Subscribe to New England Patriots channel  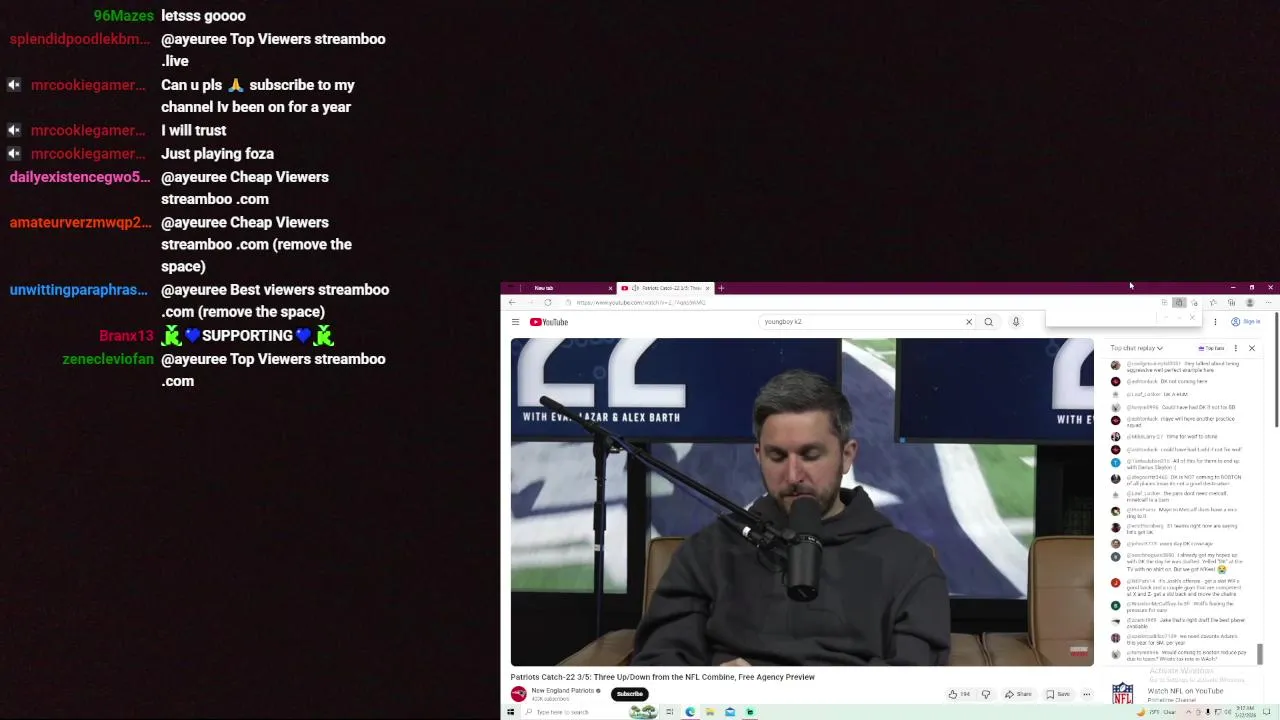click(629, 694)
